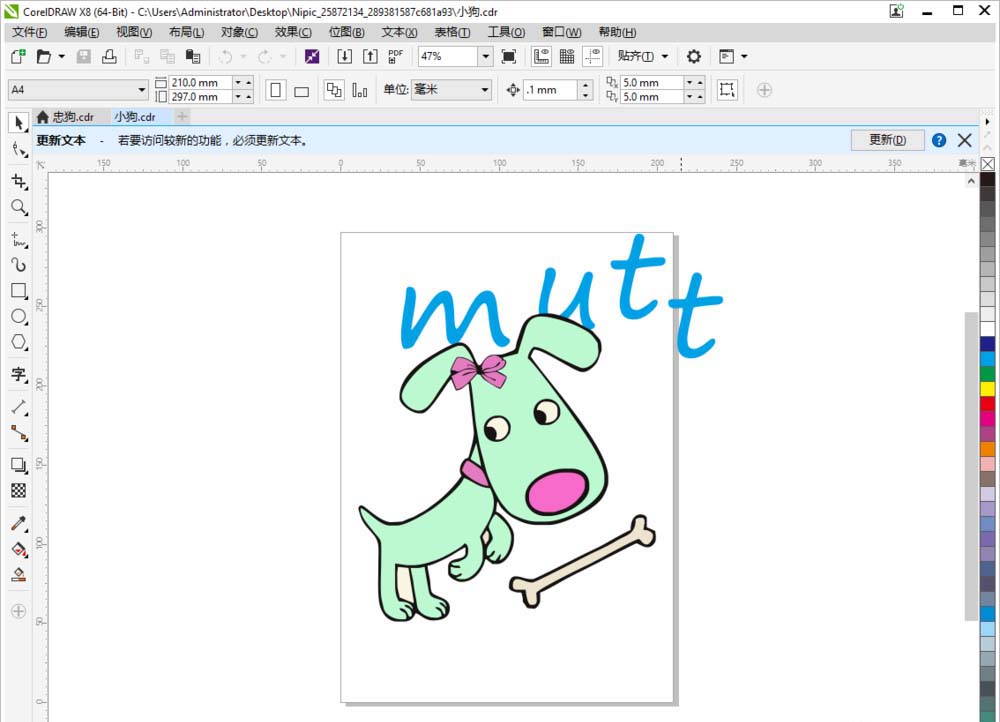Toggle show grid
Image resolution: width=1000 pixels, height=722 pixels.
point(567,56)
